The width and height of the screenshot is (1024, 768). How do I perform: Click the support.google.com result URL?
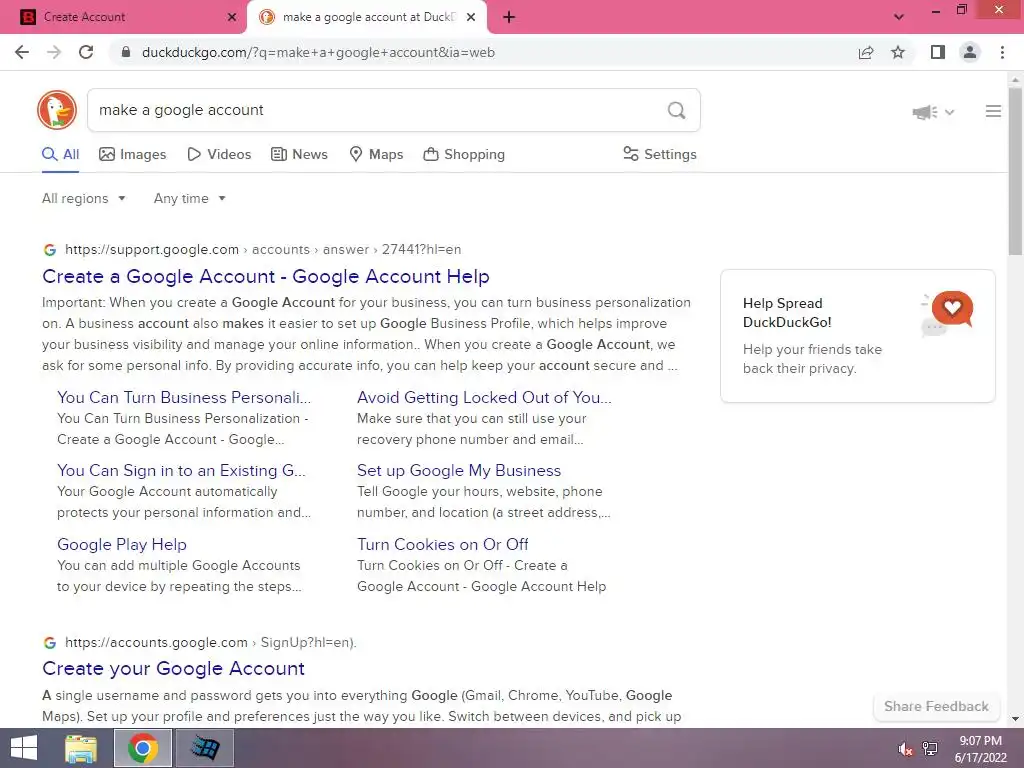coord(263,249)
